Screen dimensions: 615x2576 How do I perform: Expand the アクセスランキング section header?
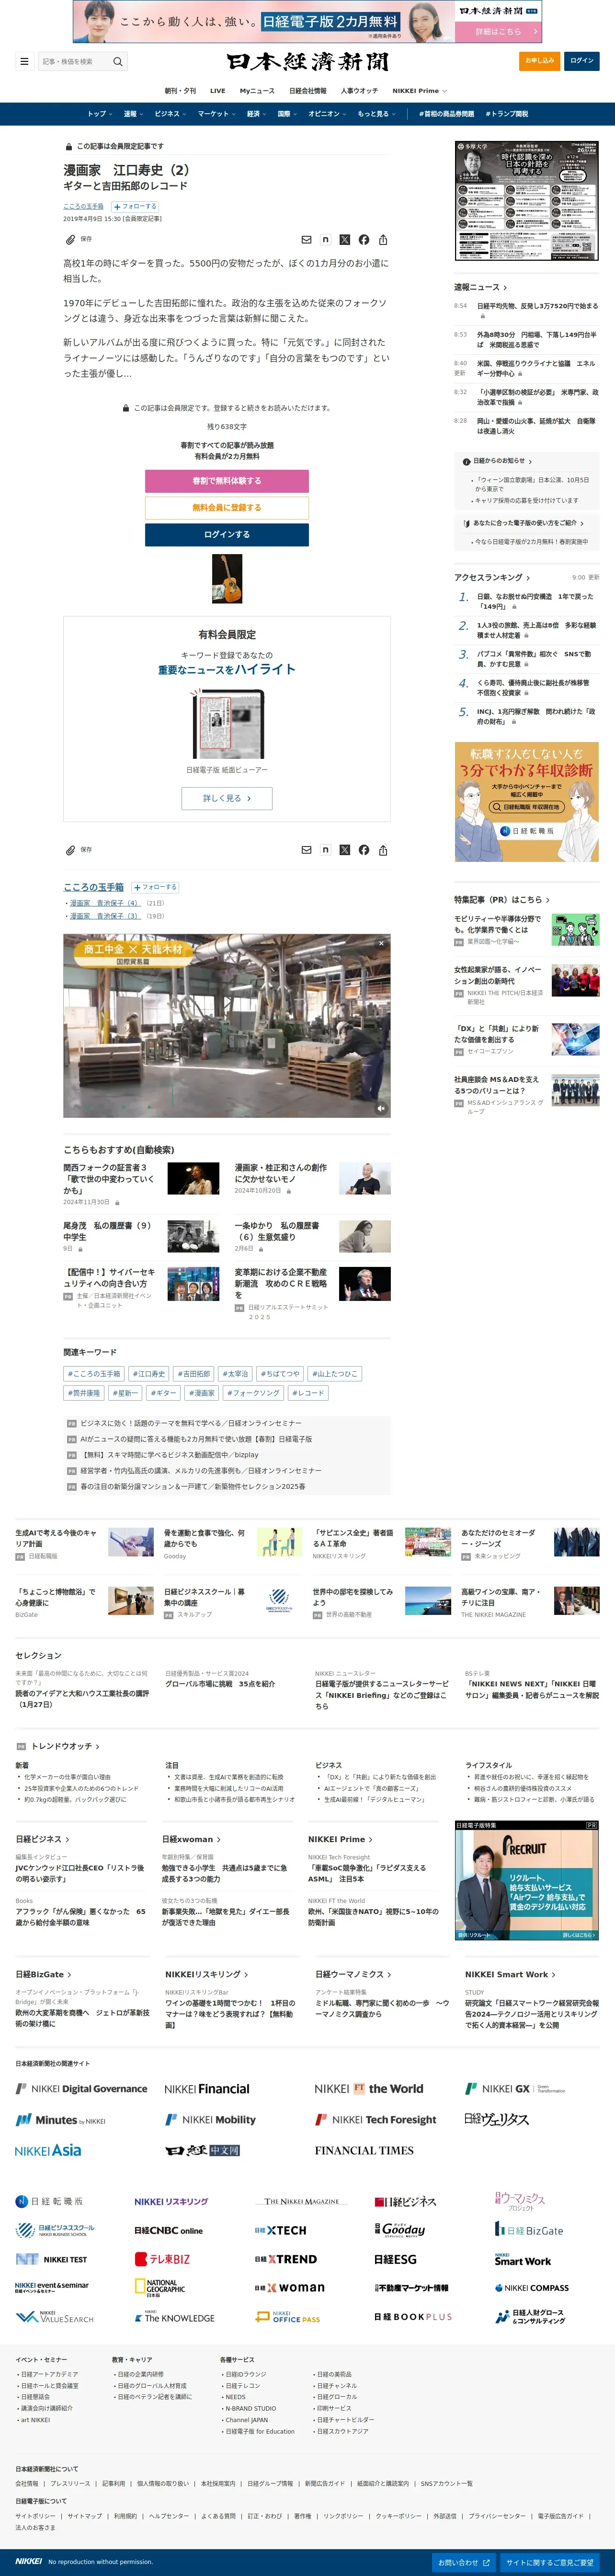[492, 577]
